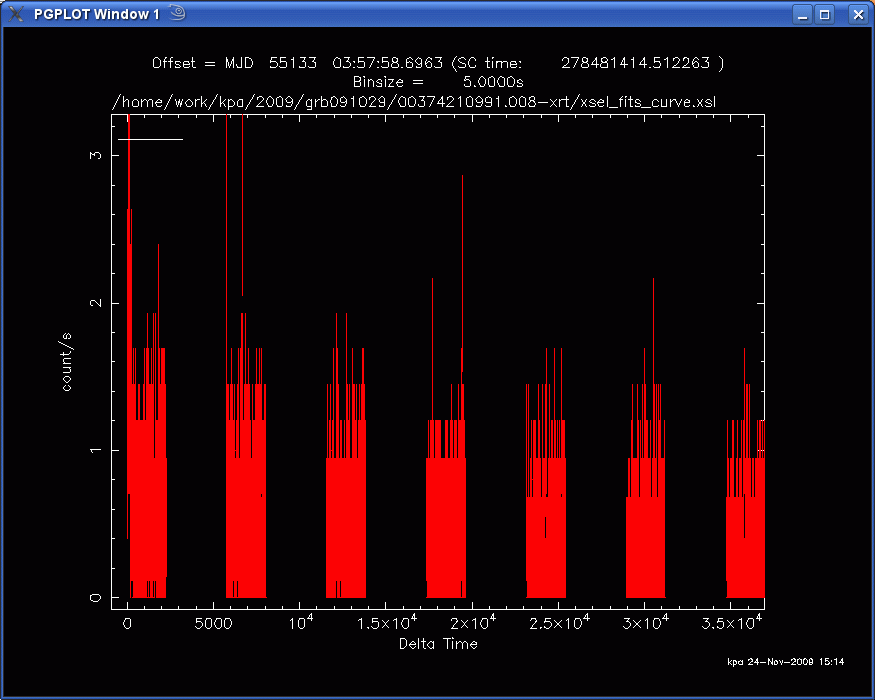Image resolution: width=875 pixels, height=700 pixels.
Task: Click the Offset MJD 55133 header line
Action: point(438,63)
